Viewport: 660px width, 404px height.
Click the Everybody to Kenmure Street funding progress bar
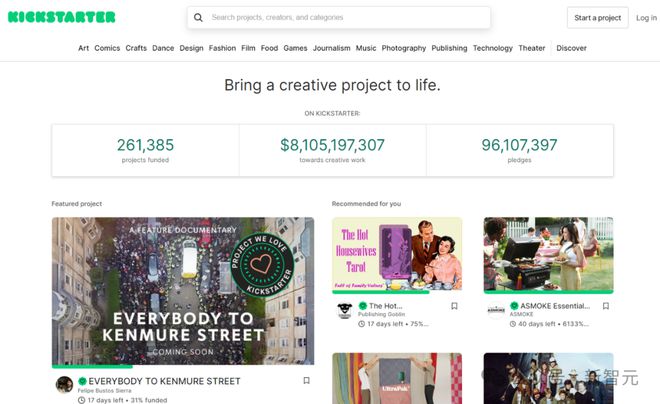click(x=183, y=367)
